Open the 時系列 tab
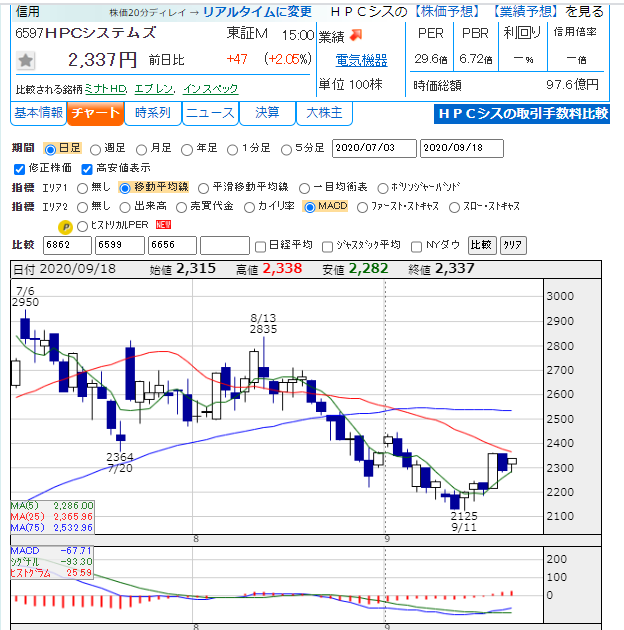 tap(153, 113)
